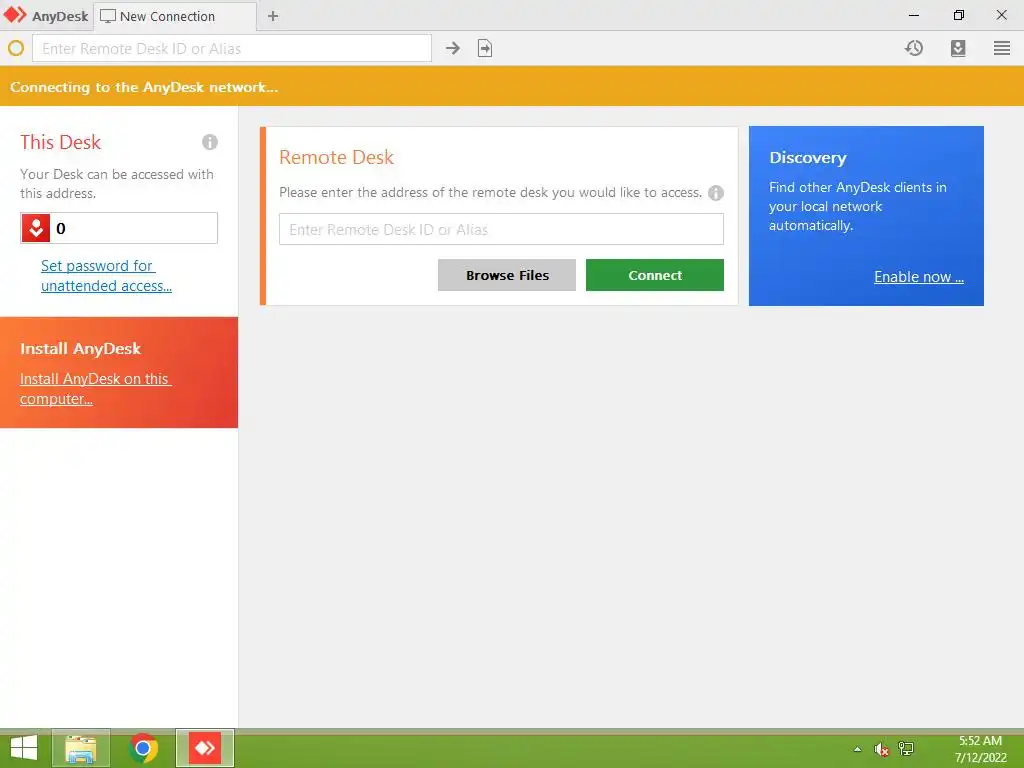Screen dimensions: 1024x768
Task: Open the taskbar clock showing 5:52 AM
Action: (x=980, y=749)
